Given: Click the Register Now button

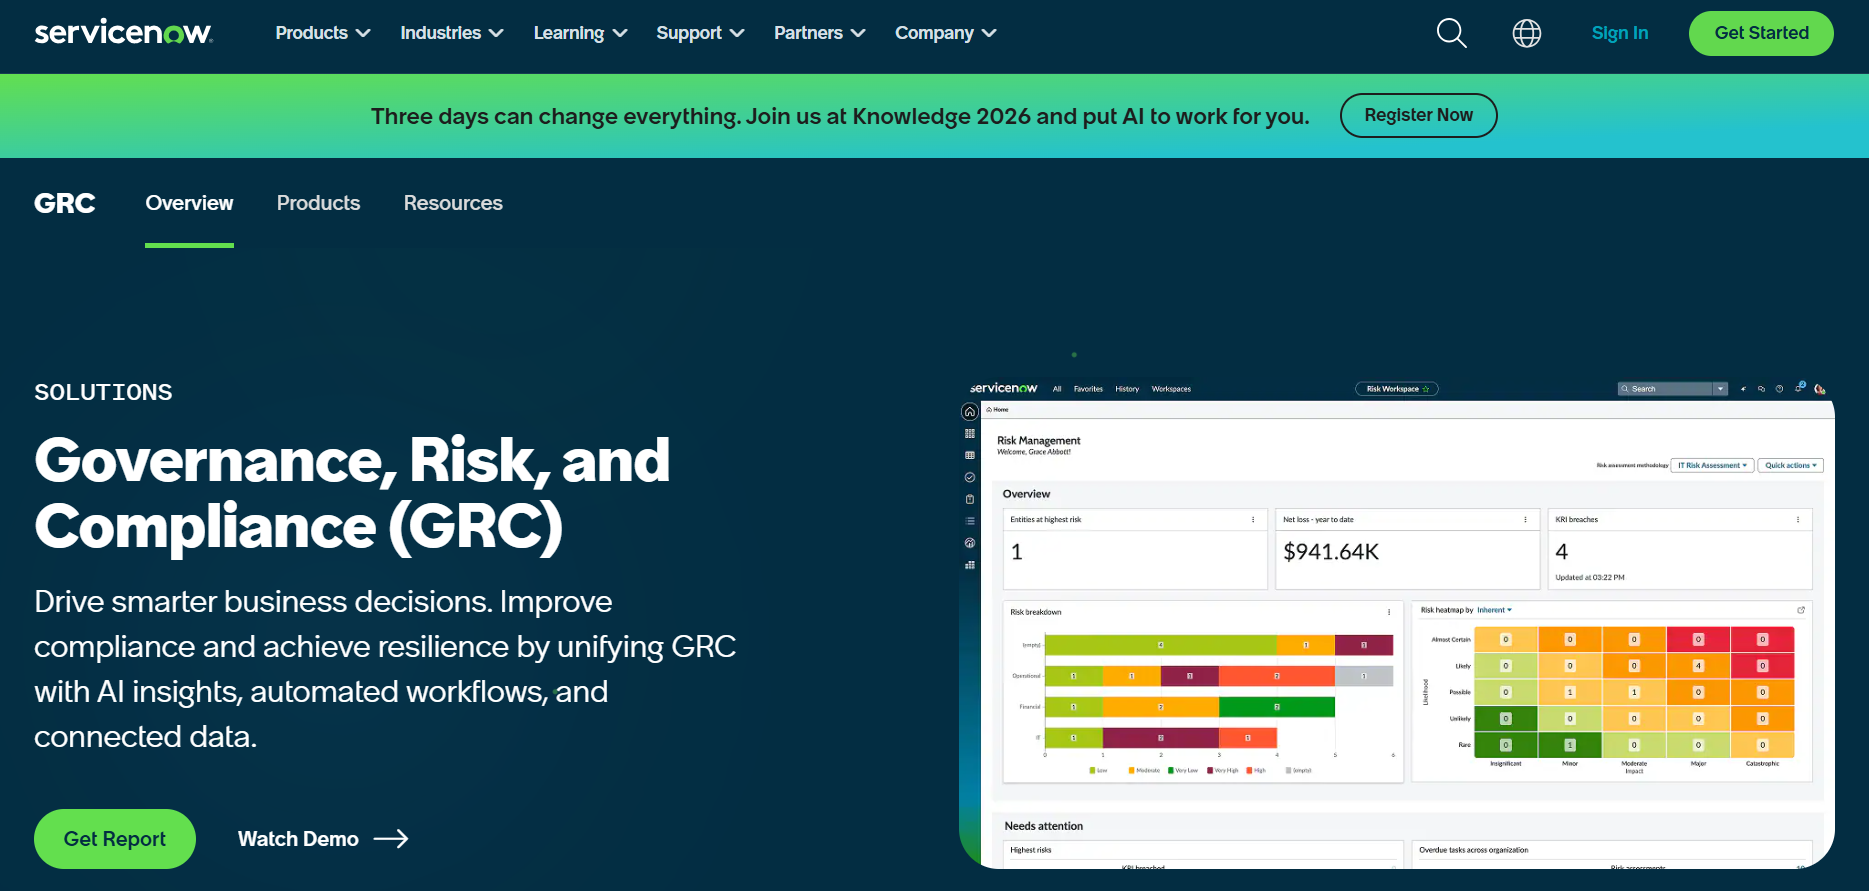Looking at the screenshot, I should (x=1418, y=115).
